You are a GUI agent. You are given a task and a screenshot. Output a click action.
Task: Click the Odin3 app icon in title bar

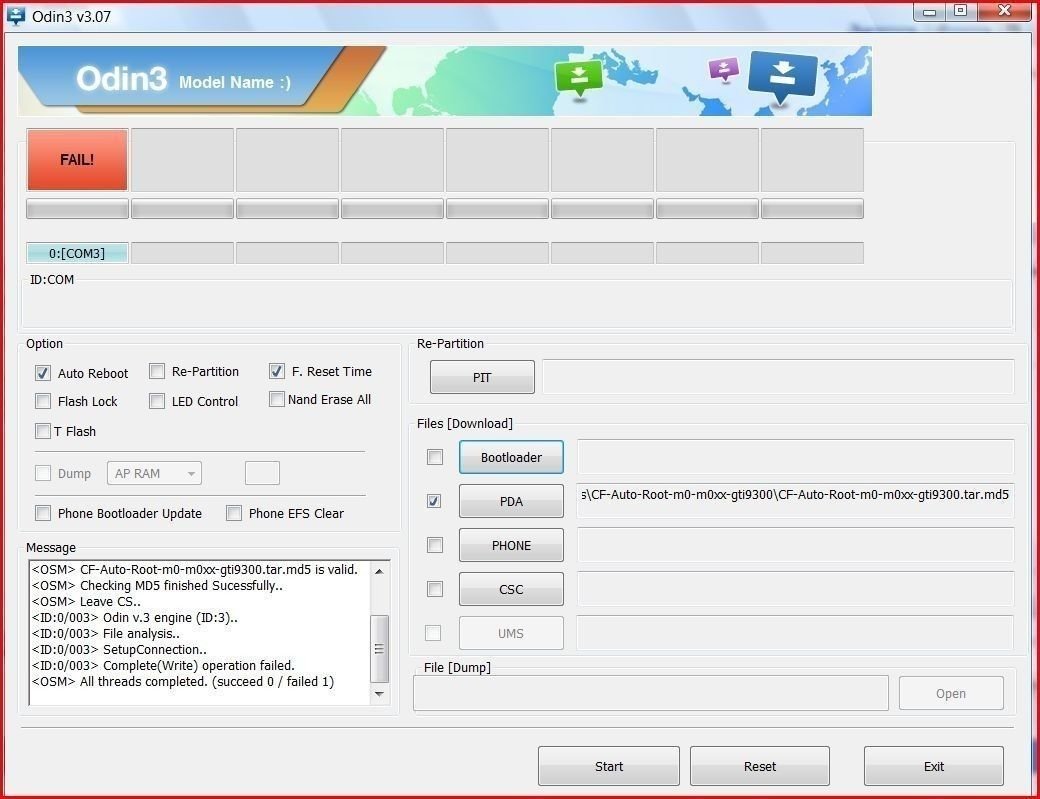coord(16,16)
